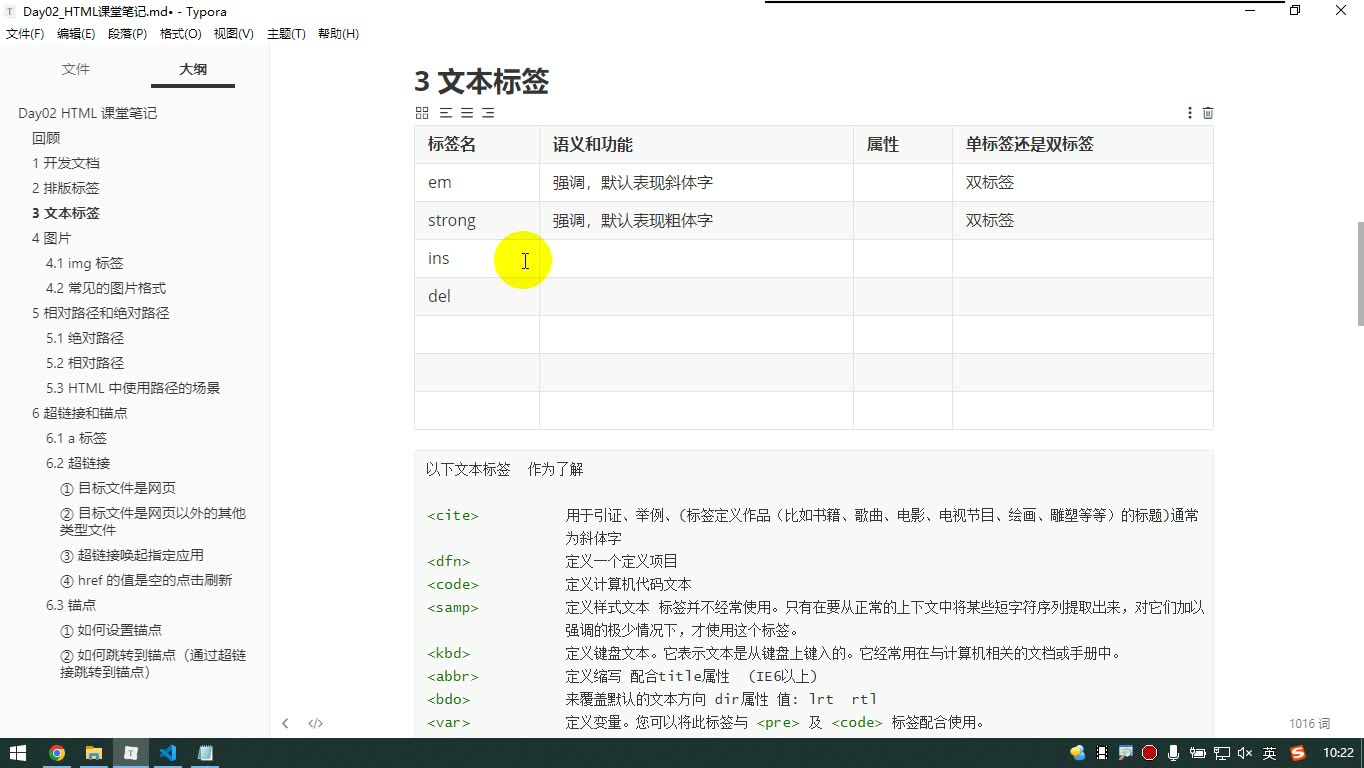Open the 视图(V) menu
Image resolution: width=1364 pixels, height=768 pixels.
pos(234,34)
